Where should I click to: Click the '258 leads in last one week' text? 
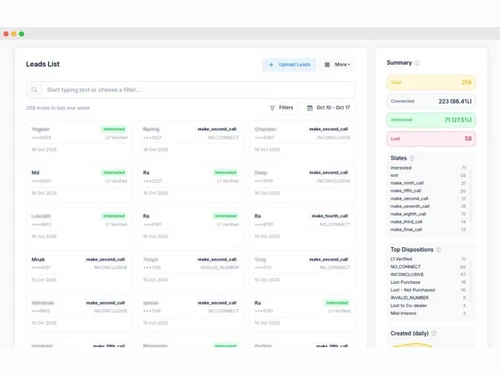click(x=58, y=108)
